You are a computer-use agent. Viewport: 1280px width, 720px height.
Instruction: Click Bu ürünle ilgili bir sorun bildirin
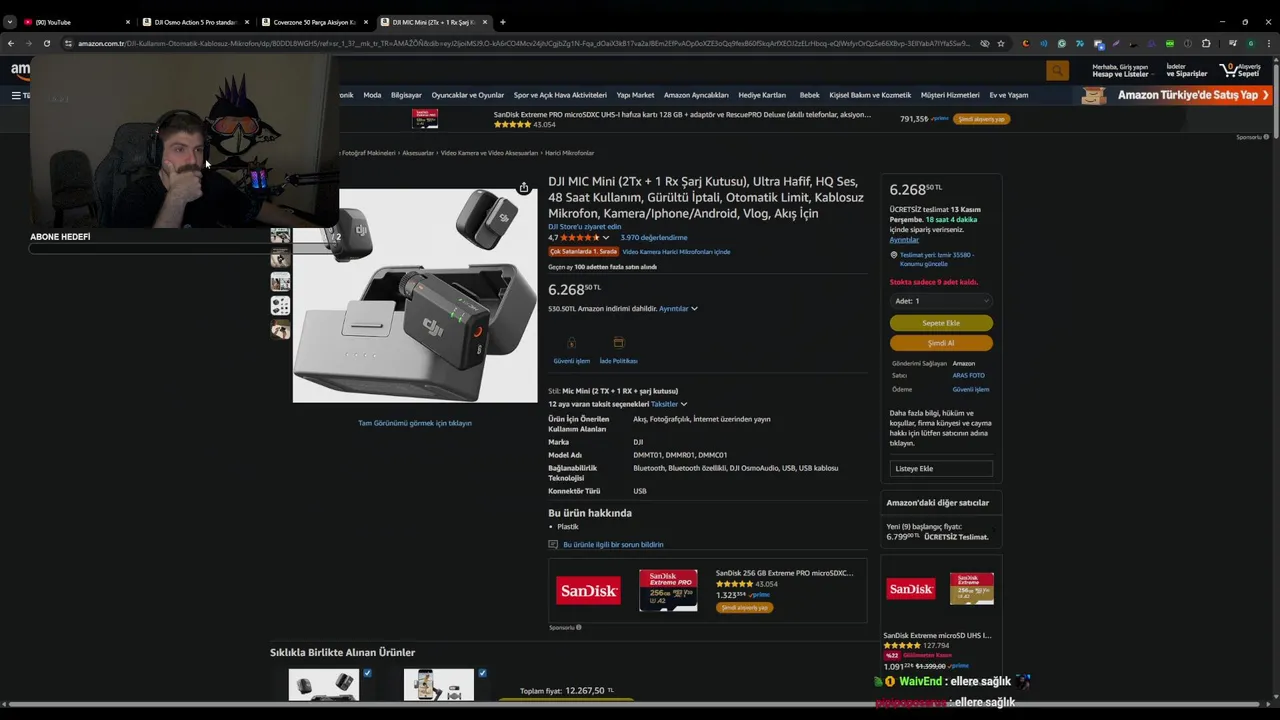pyautogui.click(x=613, y=545)
